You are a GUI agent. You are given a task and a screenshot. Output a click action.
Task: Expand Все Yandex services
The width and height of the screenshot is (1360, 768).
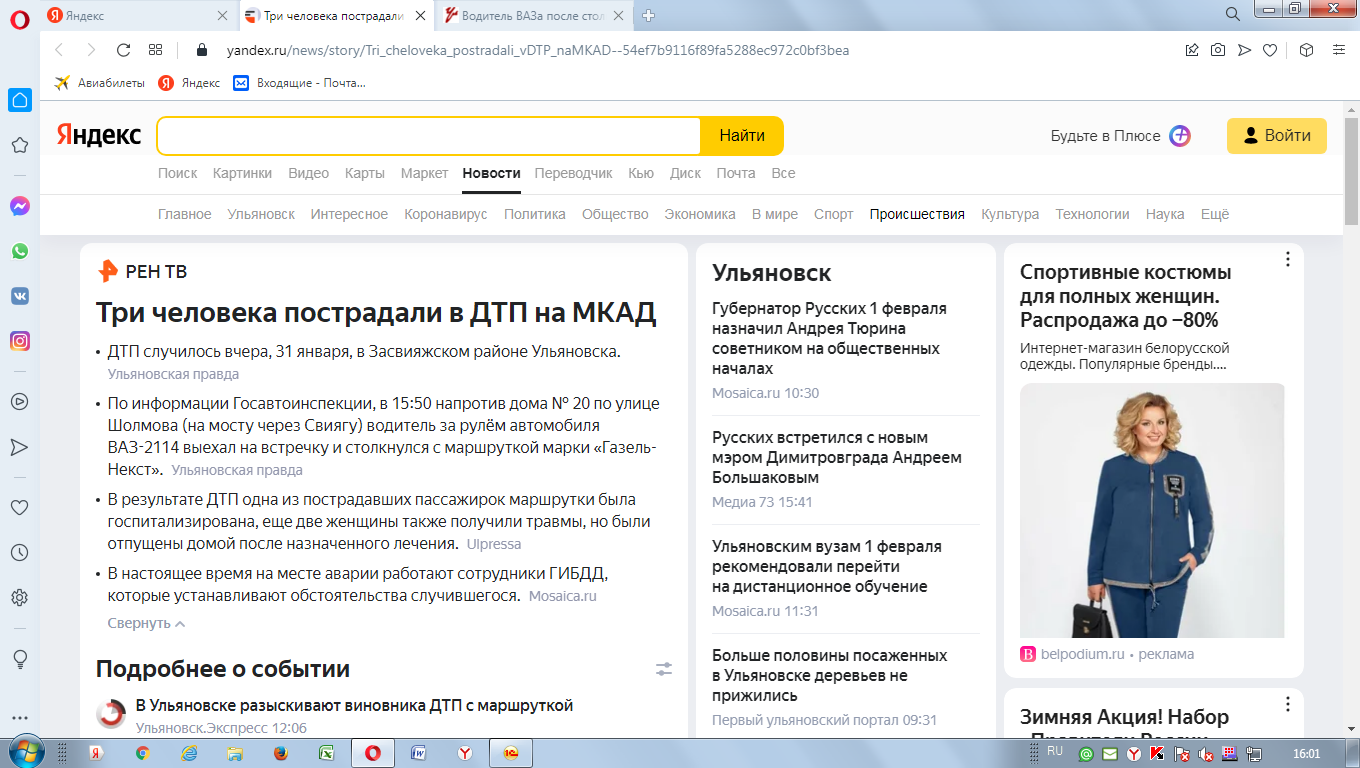(x=783, y=173)
